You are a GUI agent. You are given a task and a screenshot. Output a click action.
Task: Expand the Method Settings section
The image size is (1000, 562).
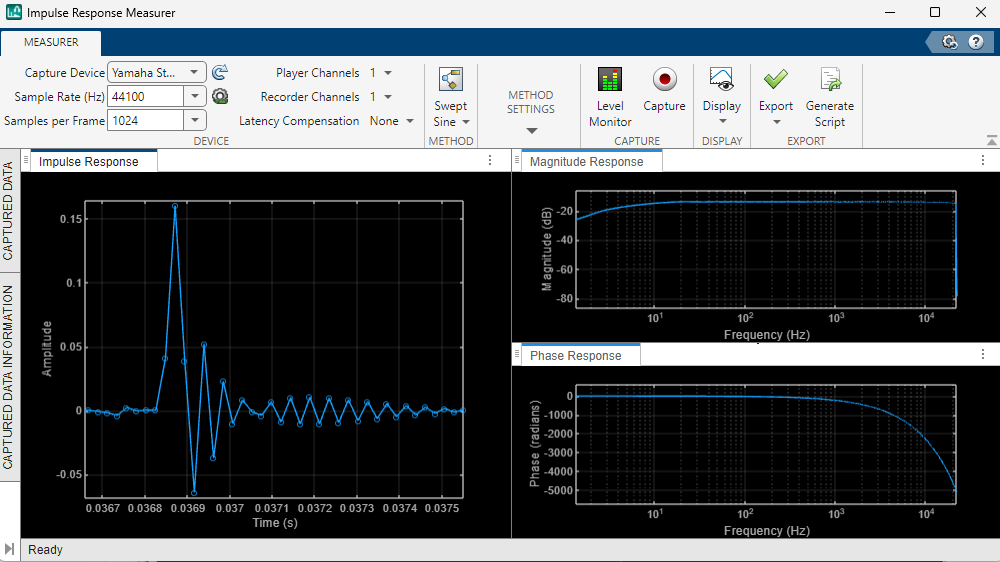(531, 131)
